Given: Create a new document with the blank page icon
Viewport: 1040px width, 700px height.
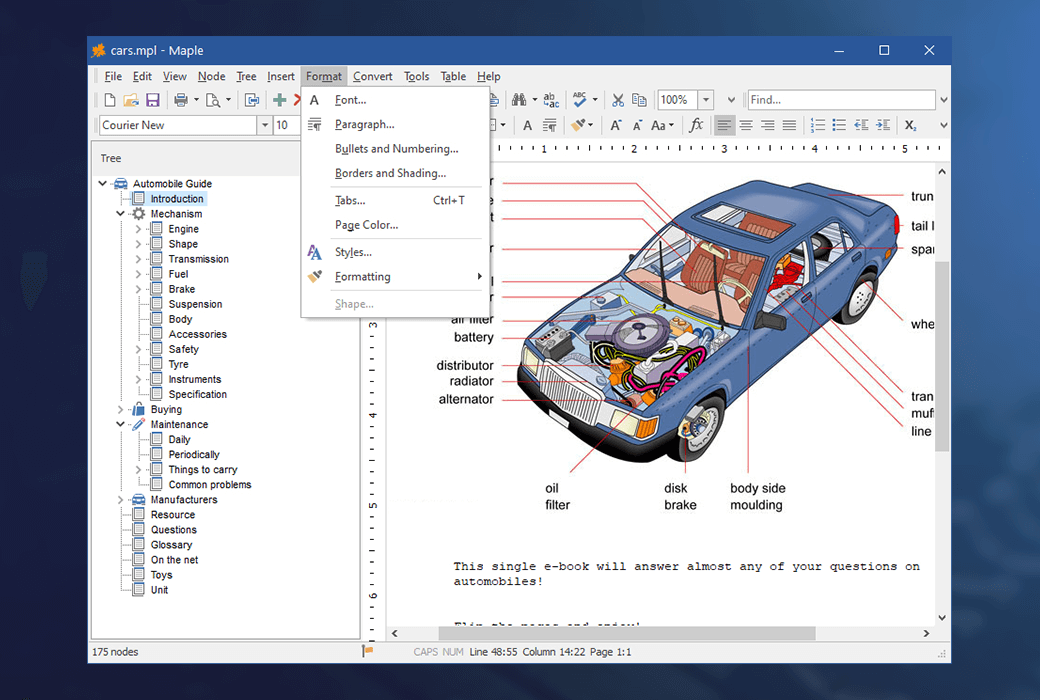Looking at the screenshot, I should (x=110, y=100).
